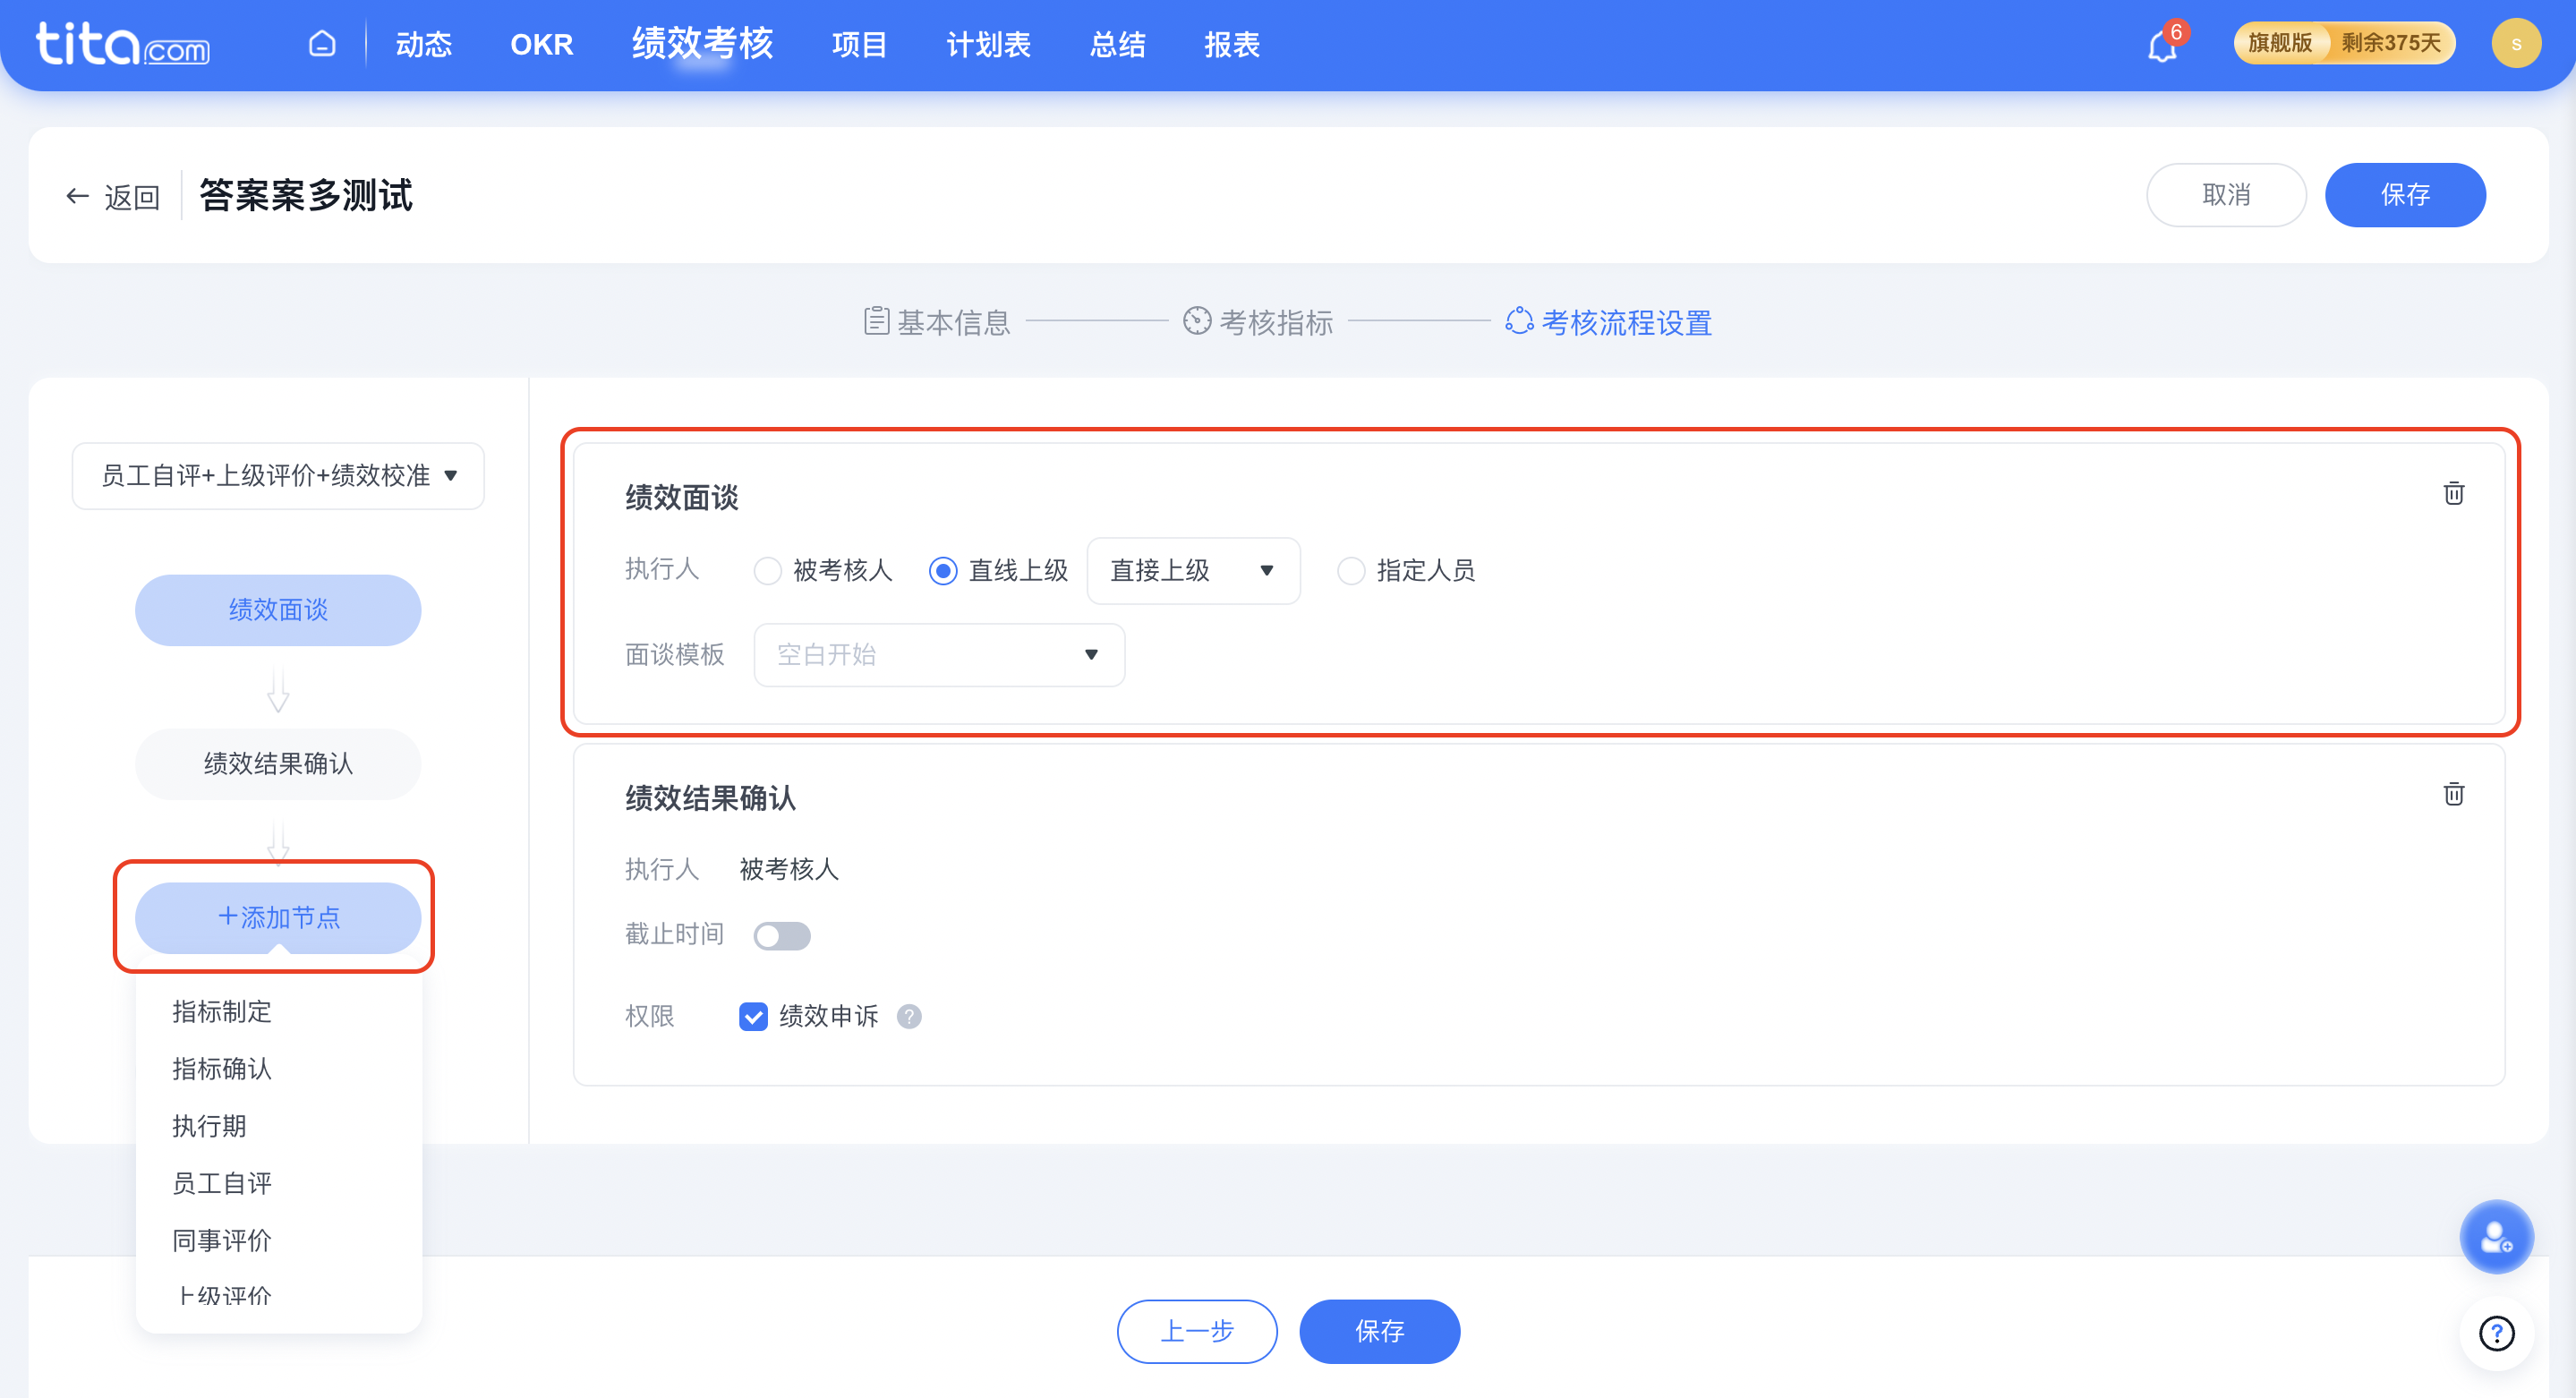Click the 取消 button

pyautogui.click(x=2226, y=195)
